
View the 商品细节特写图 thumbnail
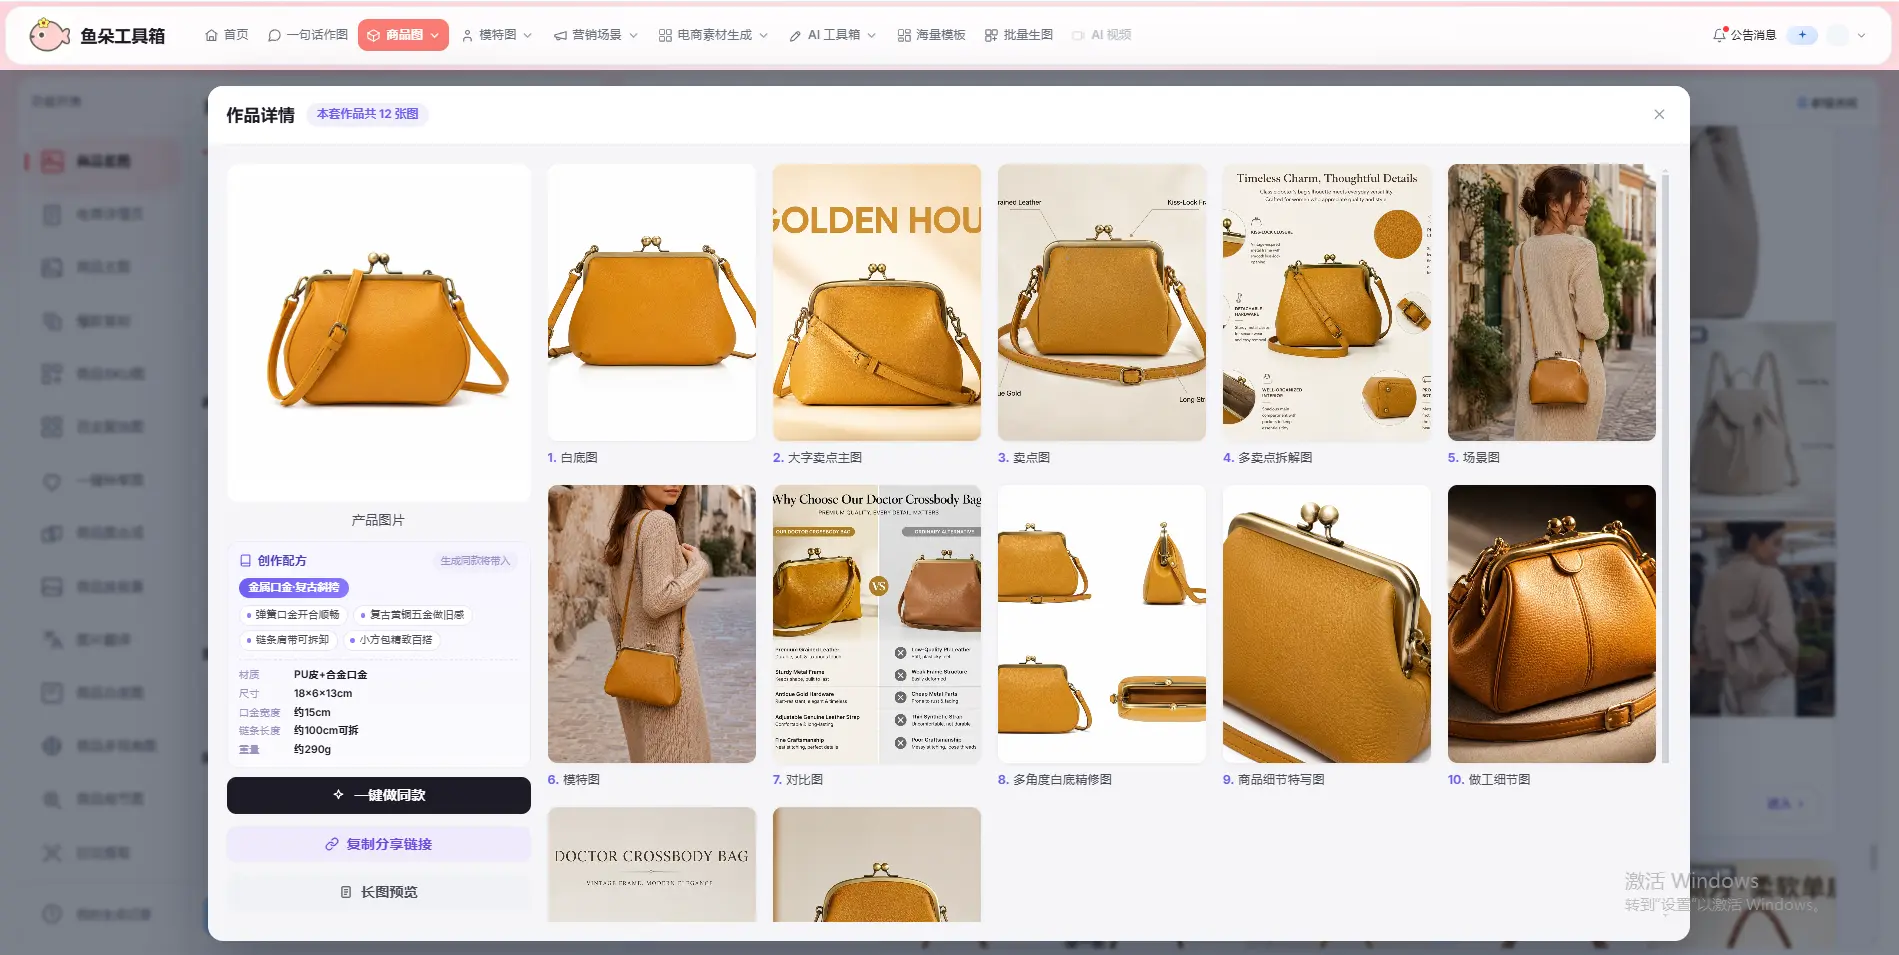1327,624
